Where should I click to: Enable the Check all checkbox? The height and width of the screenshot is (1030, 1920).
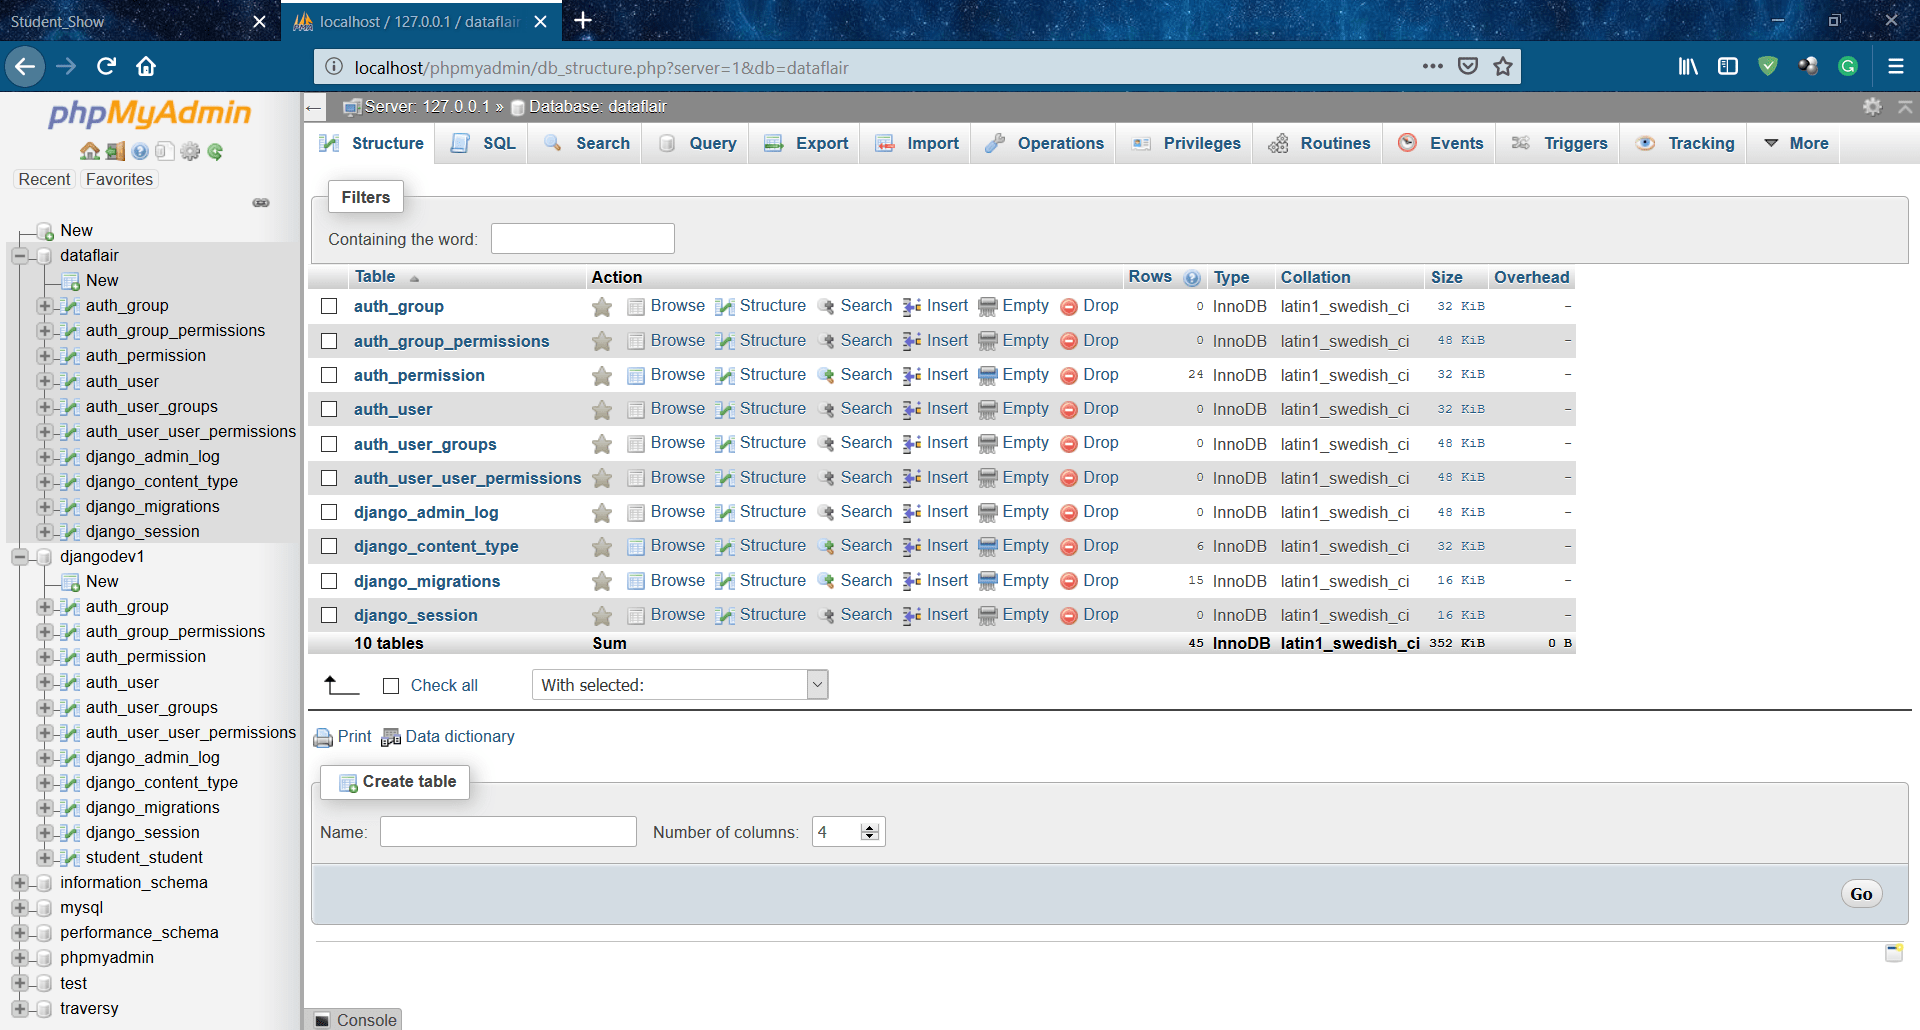pos(391,685)
